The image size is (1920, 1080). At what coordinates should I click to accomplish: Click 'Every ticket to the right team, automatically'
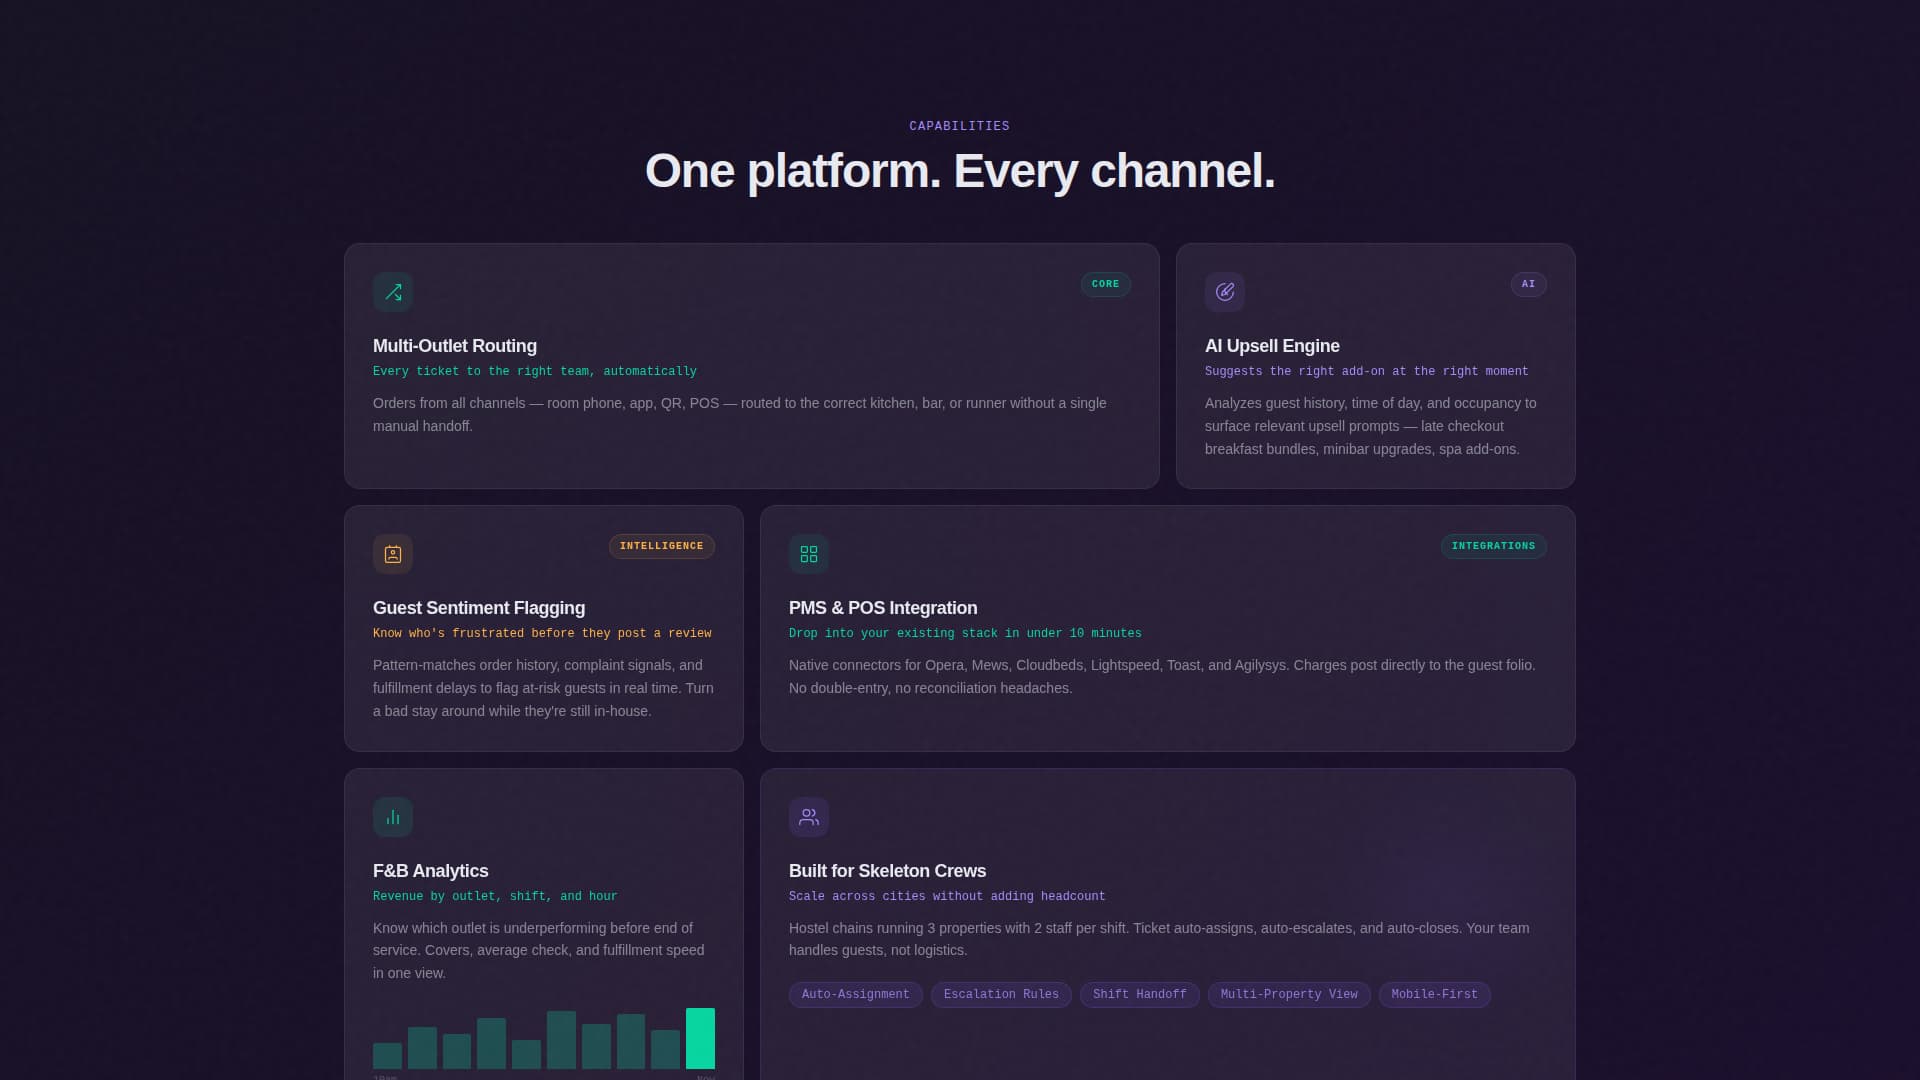click(x=535, y=372)
